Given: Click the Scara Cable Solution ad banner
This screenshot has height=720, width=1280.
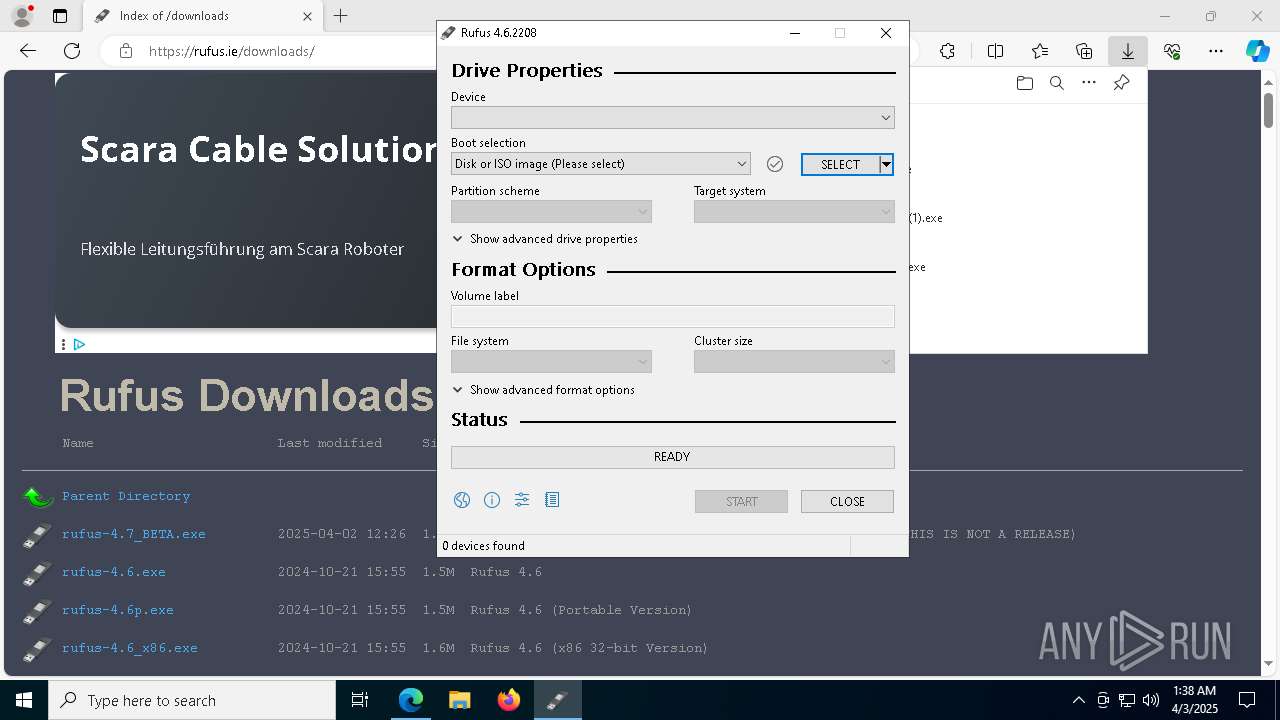Looking at the screenshot, I should coord(246,200).
